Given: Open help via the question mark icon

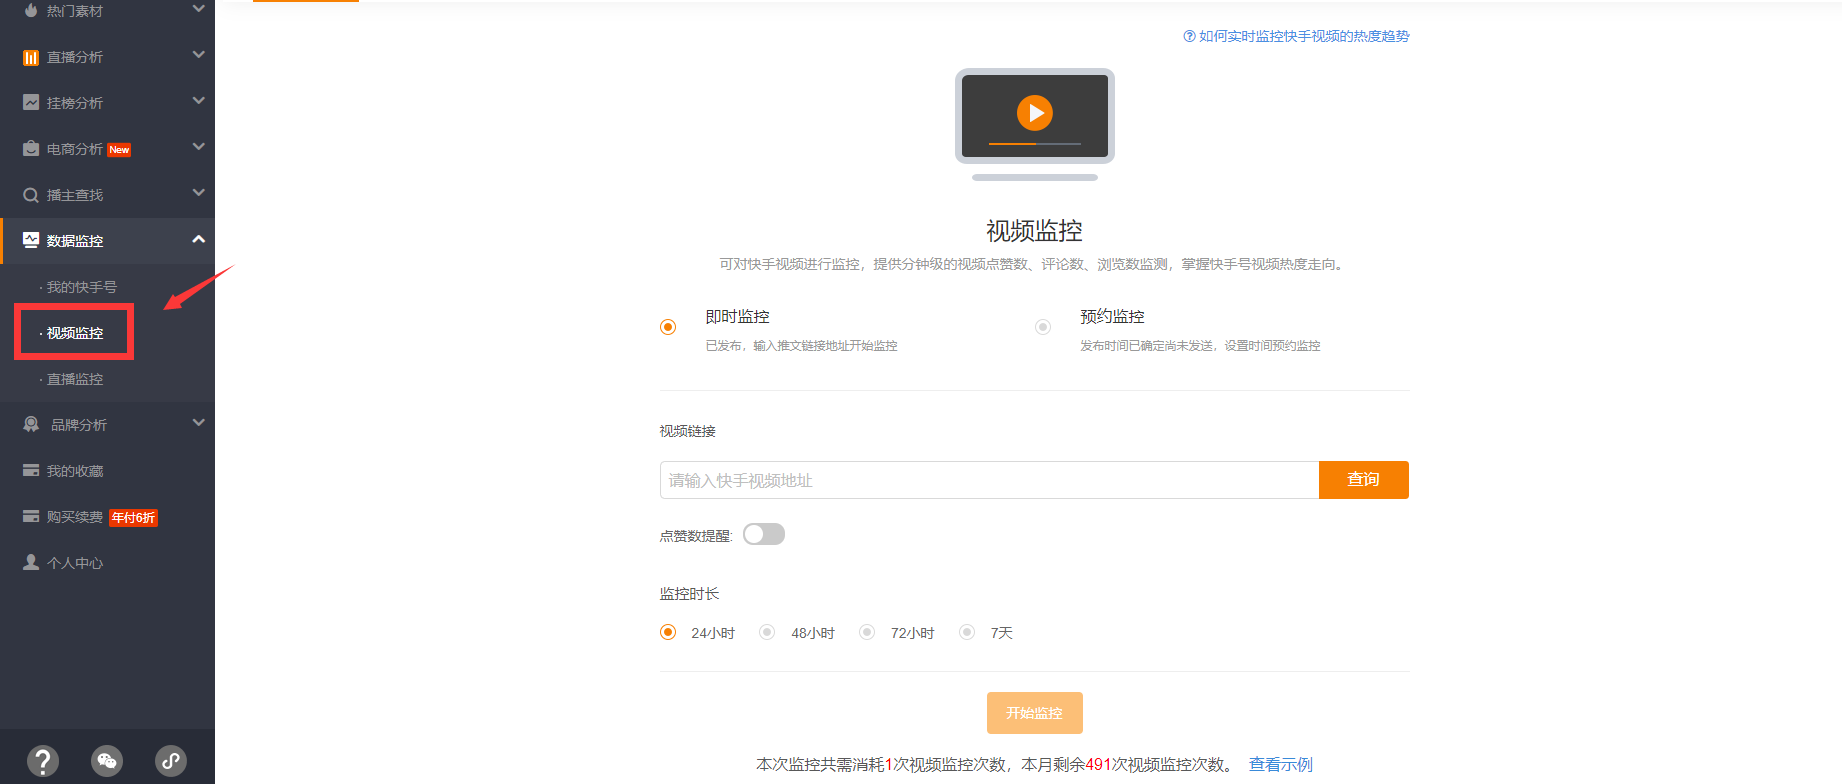Looking at the screenshot, I should click(x=43, y=761).
